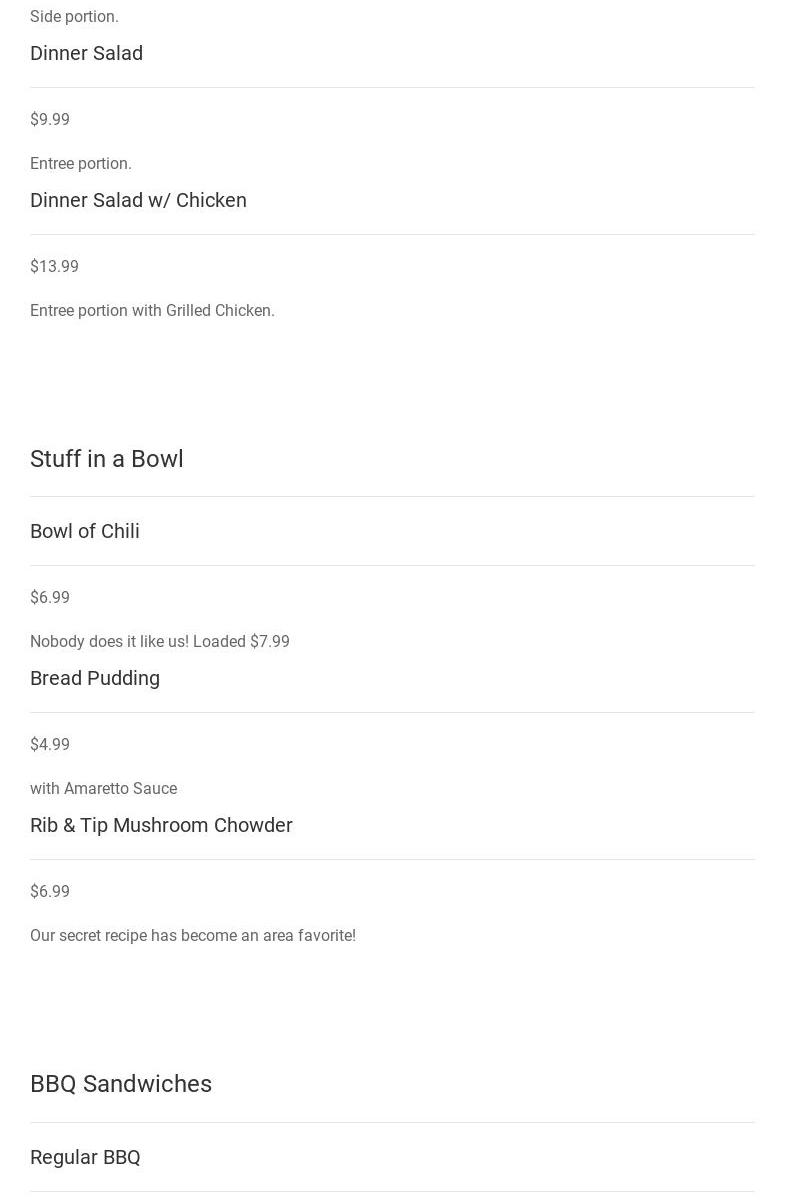Click 'Our secret recipe' chowder description
785x1203 pixels.
coord(193,935)
